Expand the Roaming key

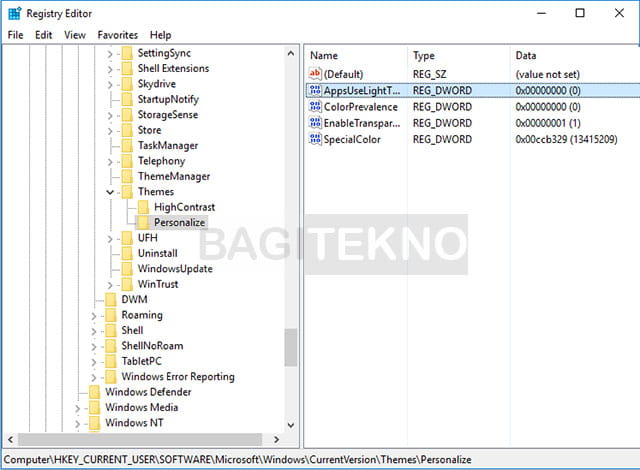(x=93, y=316)
